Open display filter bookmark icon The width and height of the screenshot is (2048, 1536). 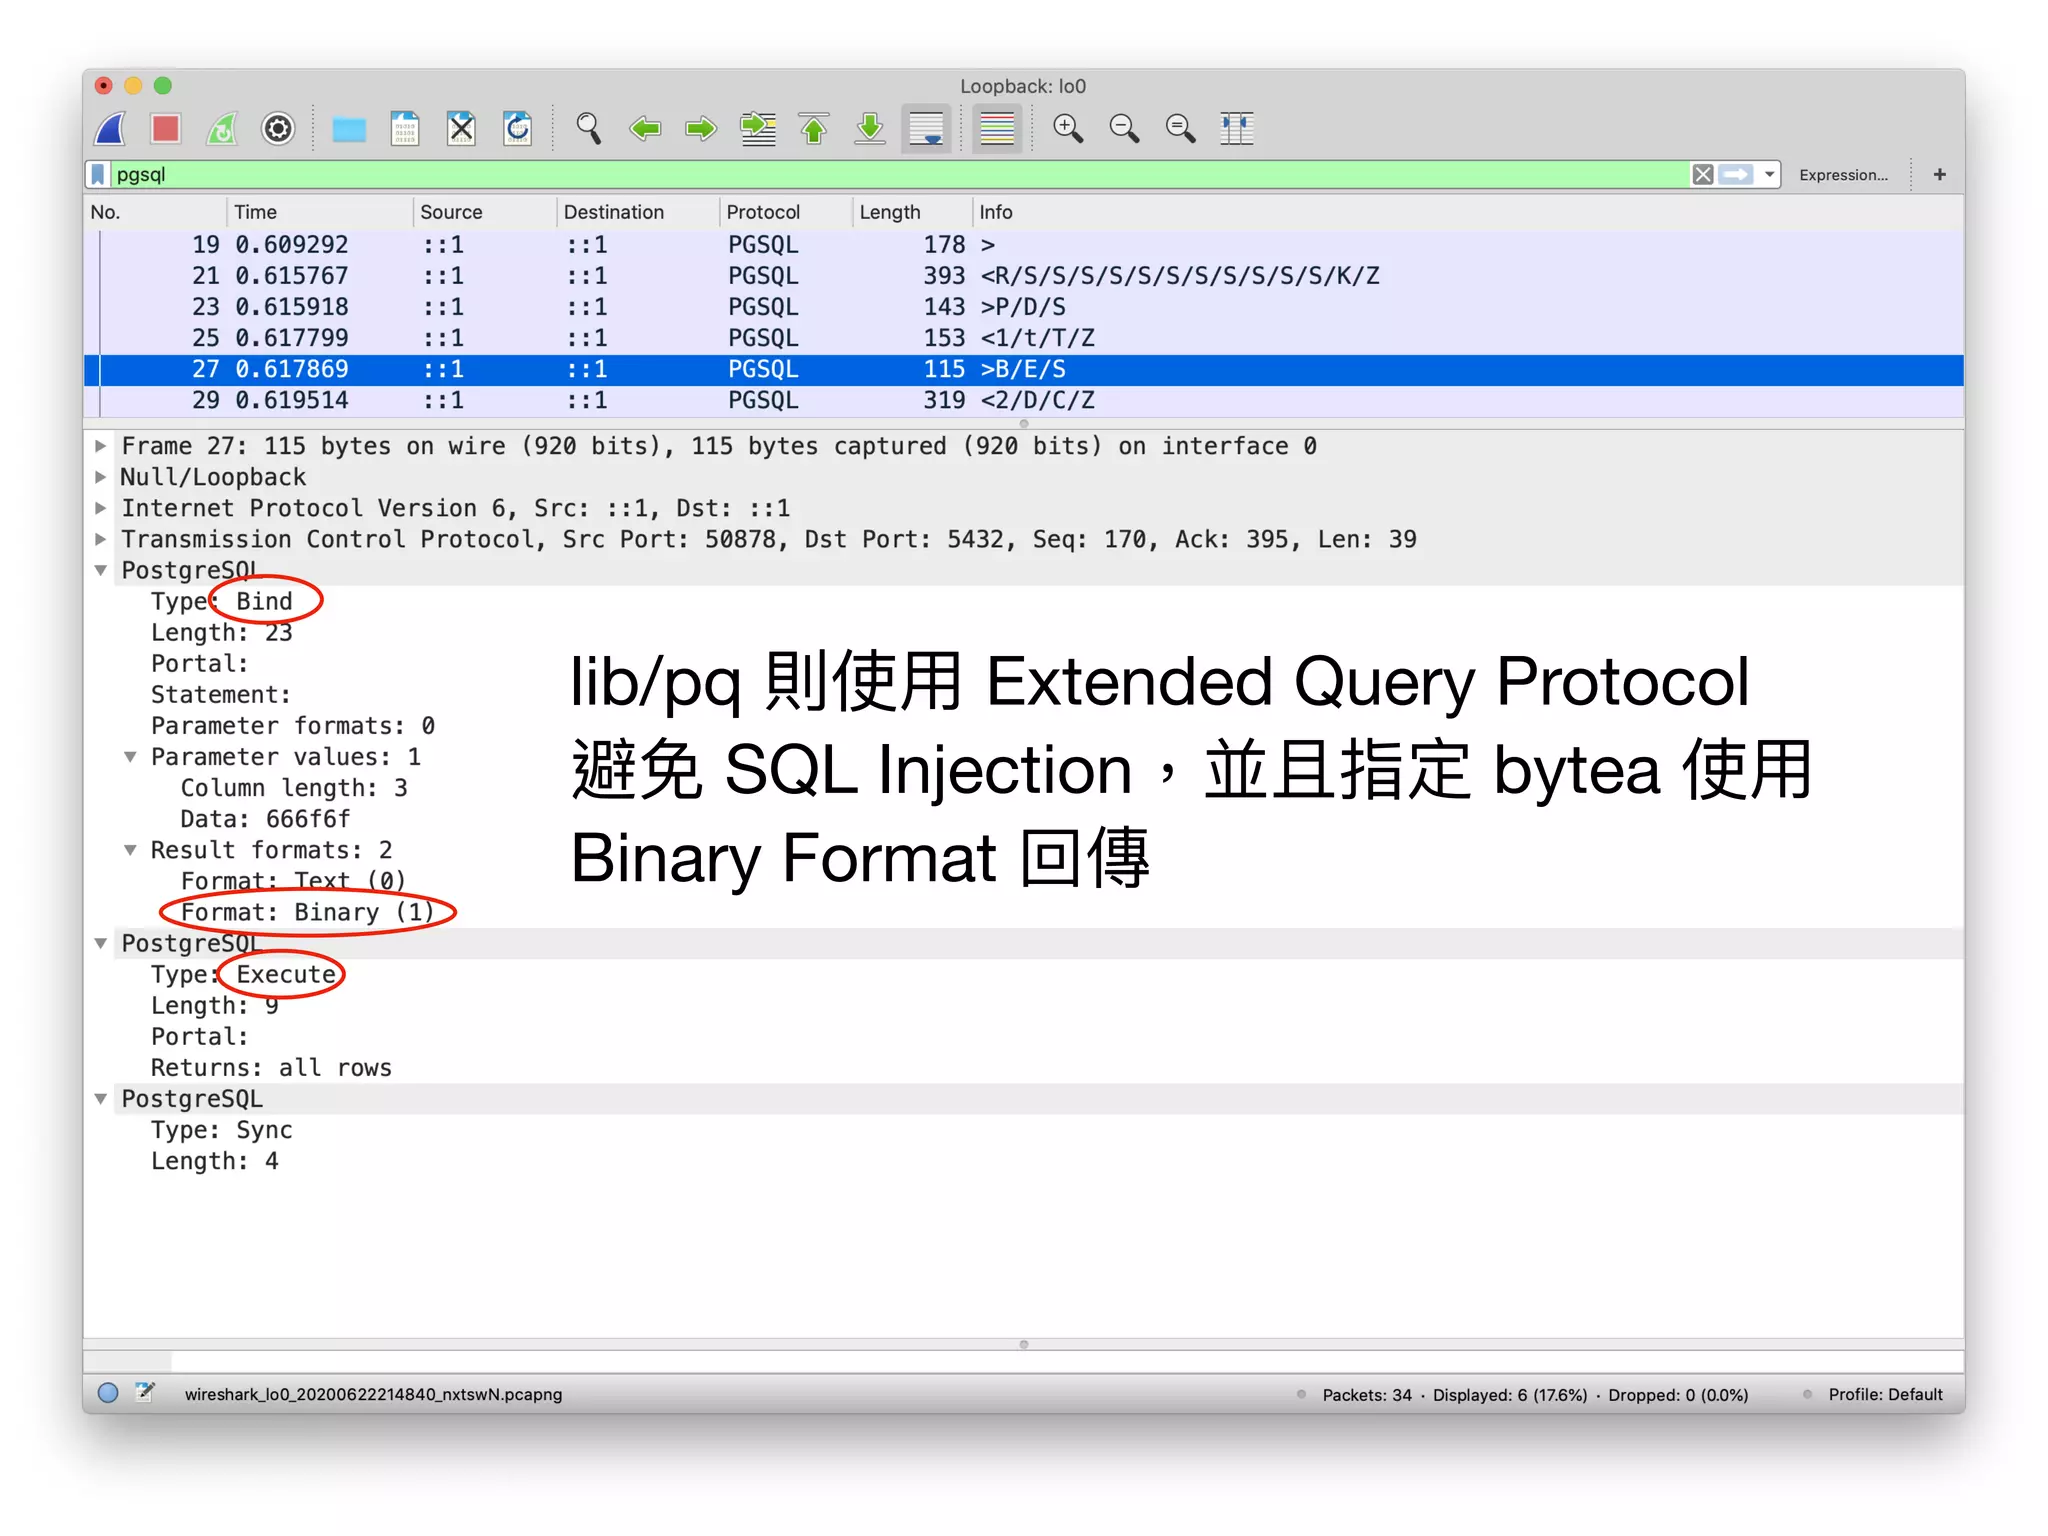[98, 175]
